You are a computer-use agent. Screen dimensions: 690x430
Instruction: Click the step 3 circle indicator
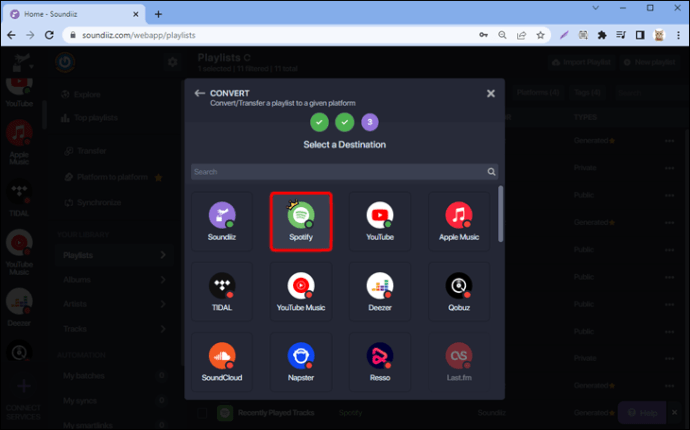[x=370, y=122]
